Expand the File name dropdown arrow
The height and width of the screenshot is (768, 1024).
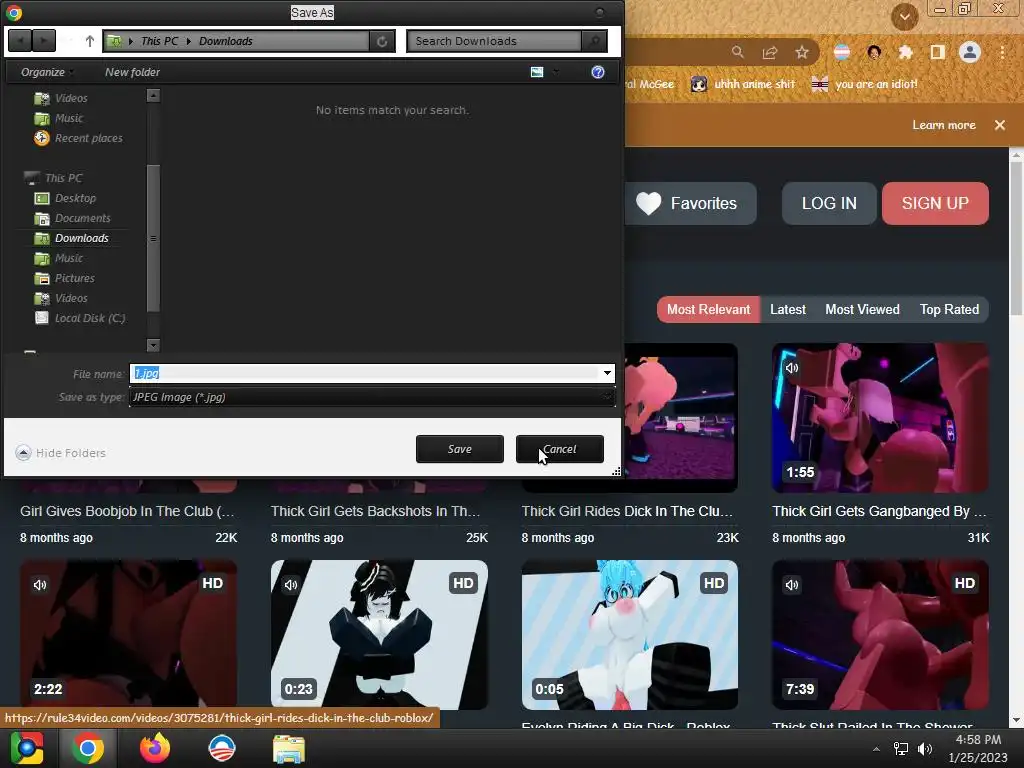pos(607,373)
